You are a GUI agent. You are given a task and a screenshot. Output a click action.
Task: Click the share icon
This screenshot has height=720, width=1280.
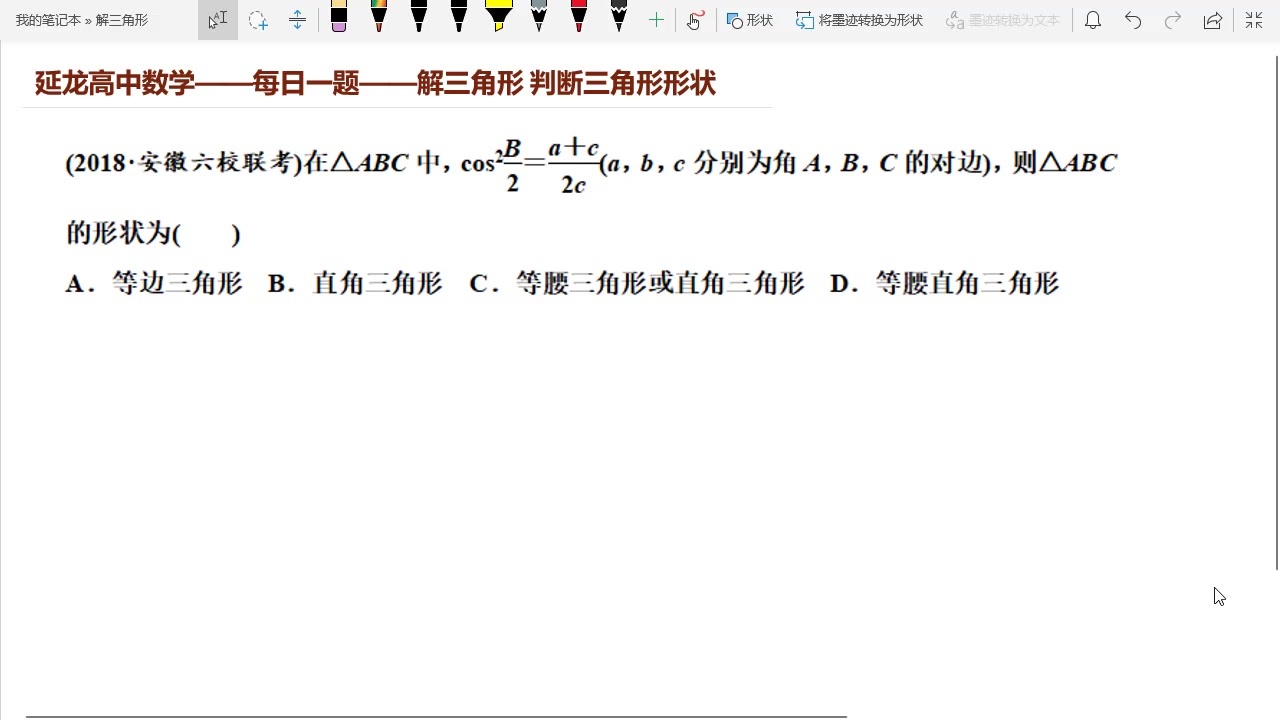1213,20
